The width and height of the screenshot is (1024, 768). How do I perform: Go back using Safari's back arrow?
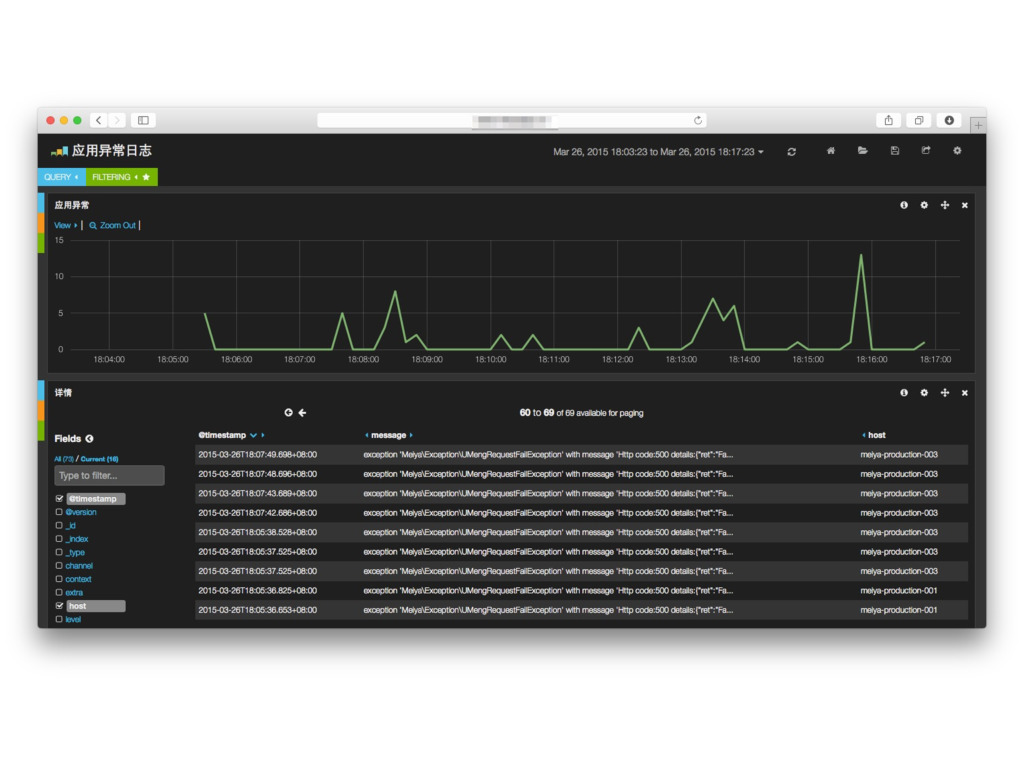click(99, 120)
